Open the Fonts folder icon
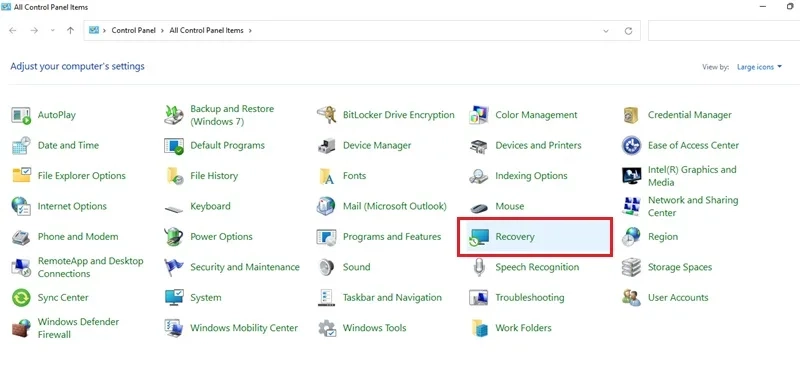The height and width of the screenshot is (375, 800). (326, 176)
